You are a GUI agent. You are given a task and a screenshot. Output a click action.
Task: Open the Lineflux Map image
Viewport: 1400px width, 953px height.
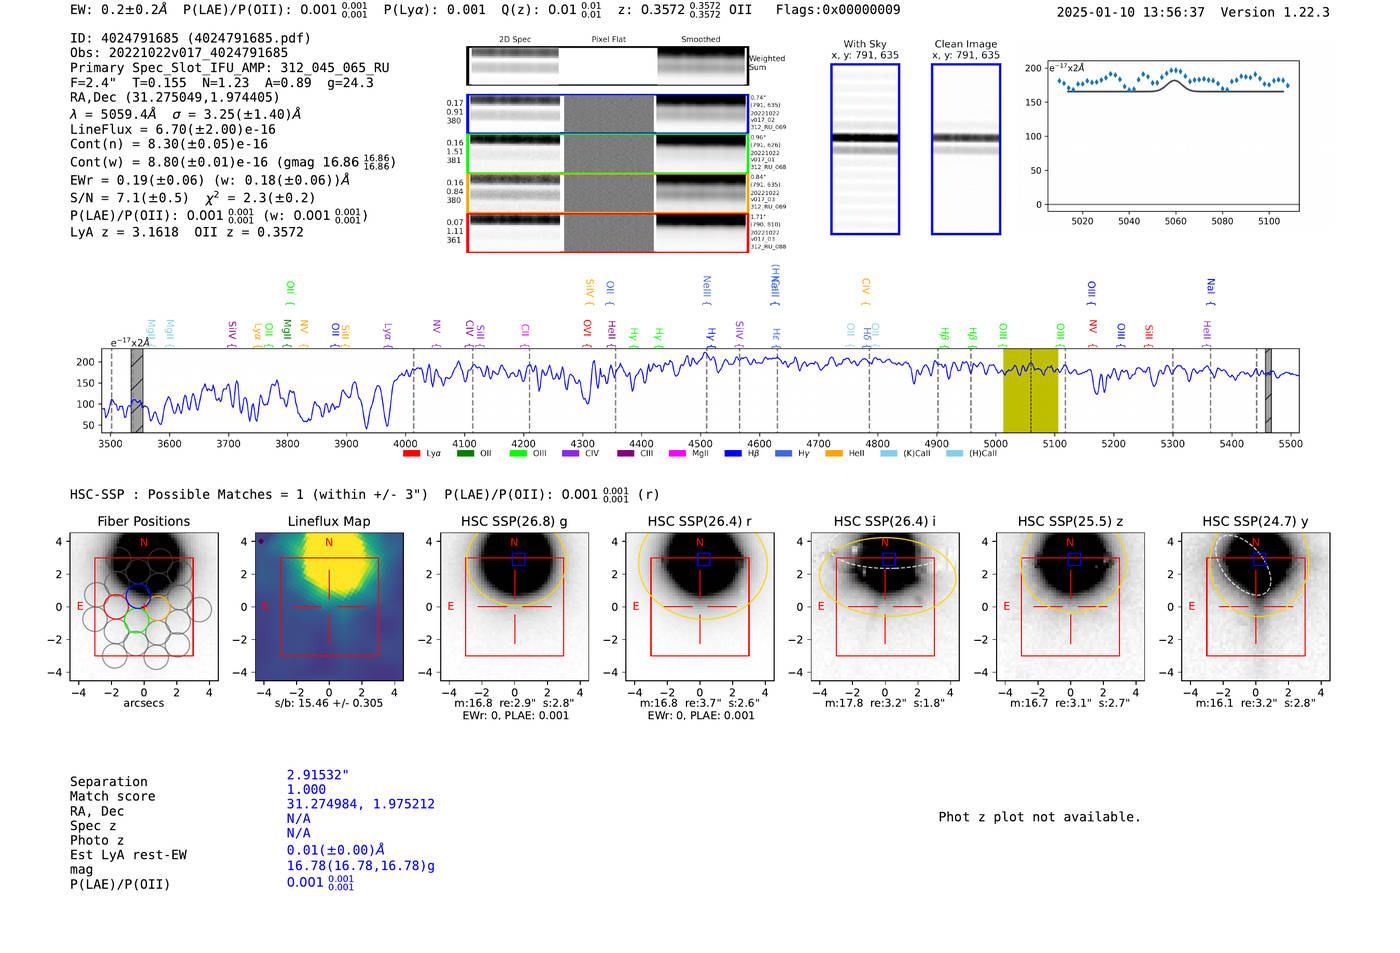pos(329,606)
